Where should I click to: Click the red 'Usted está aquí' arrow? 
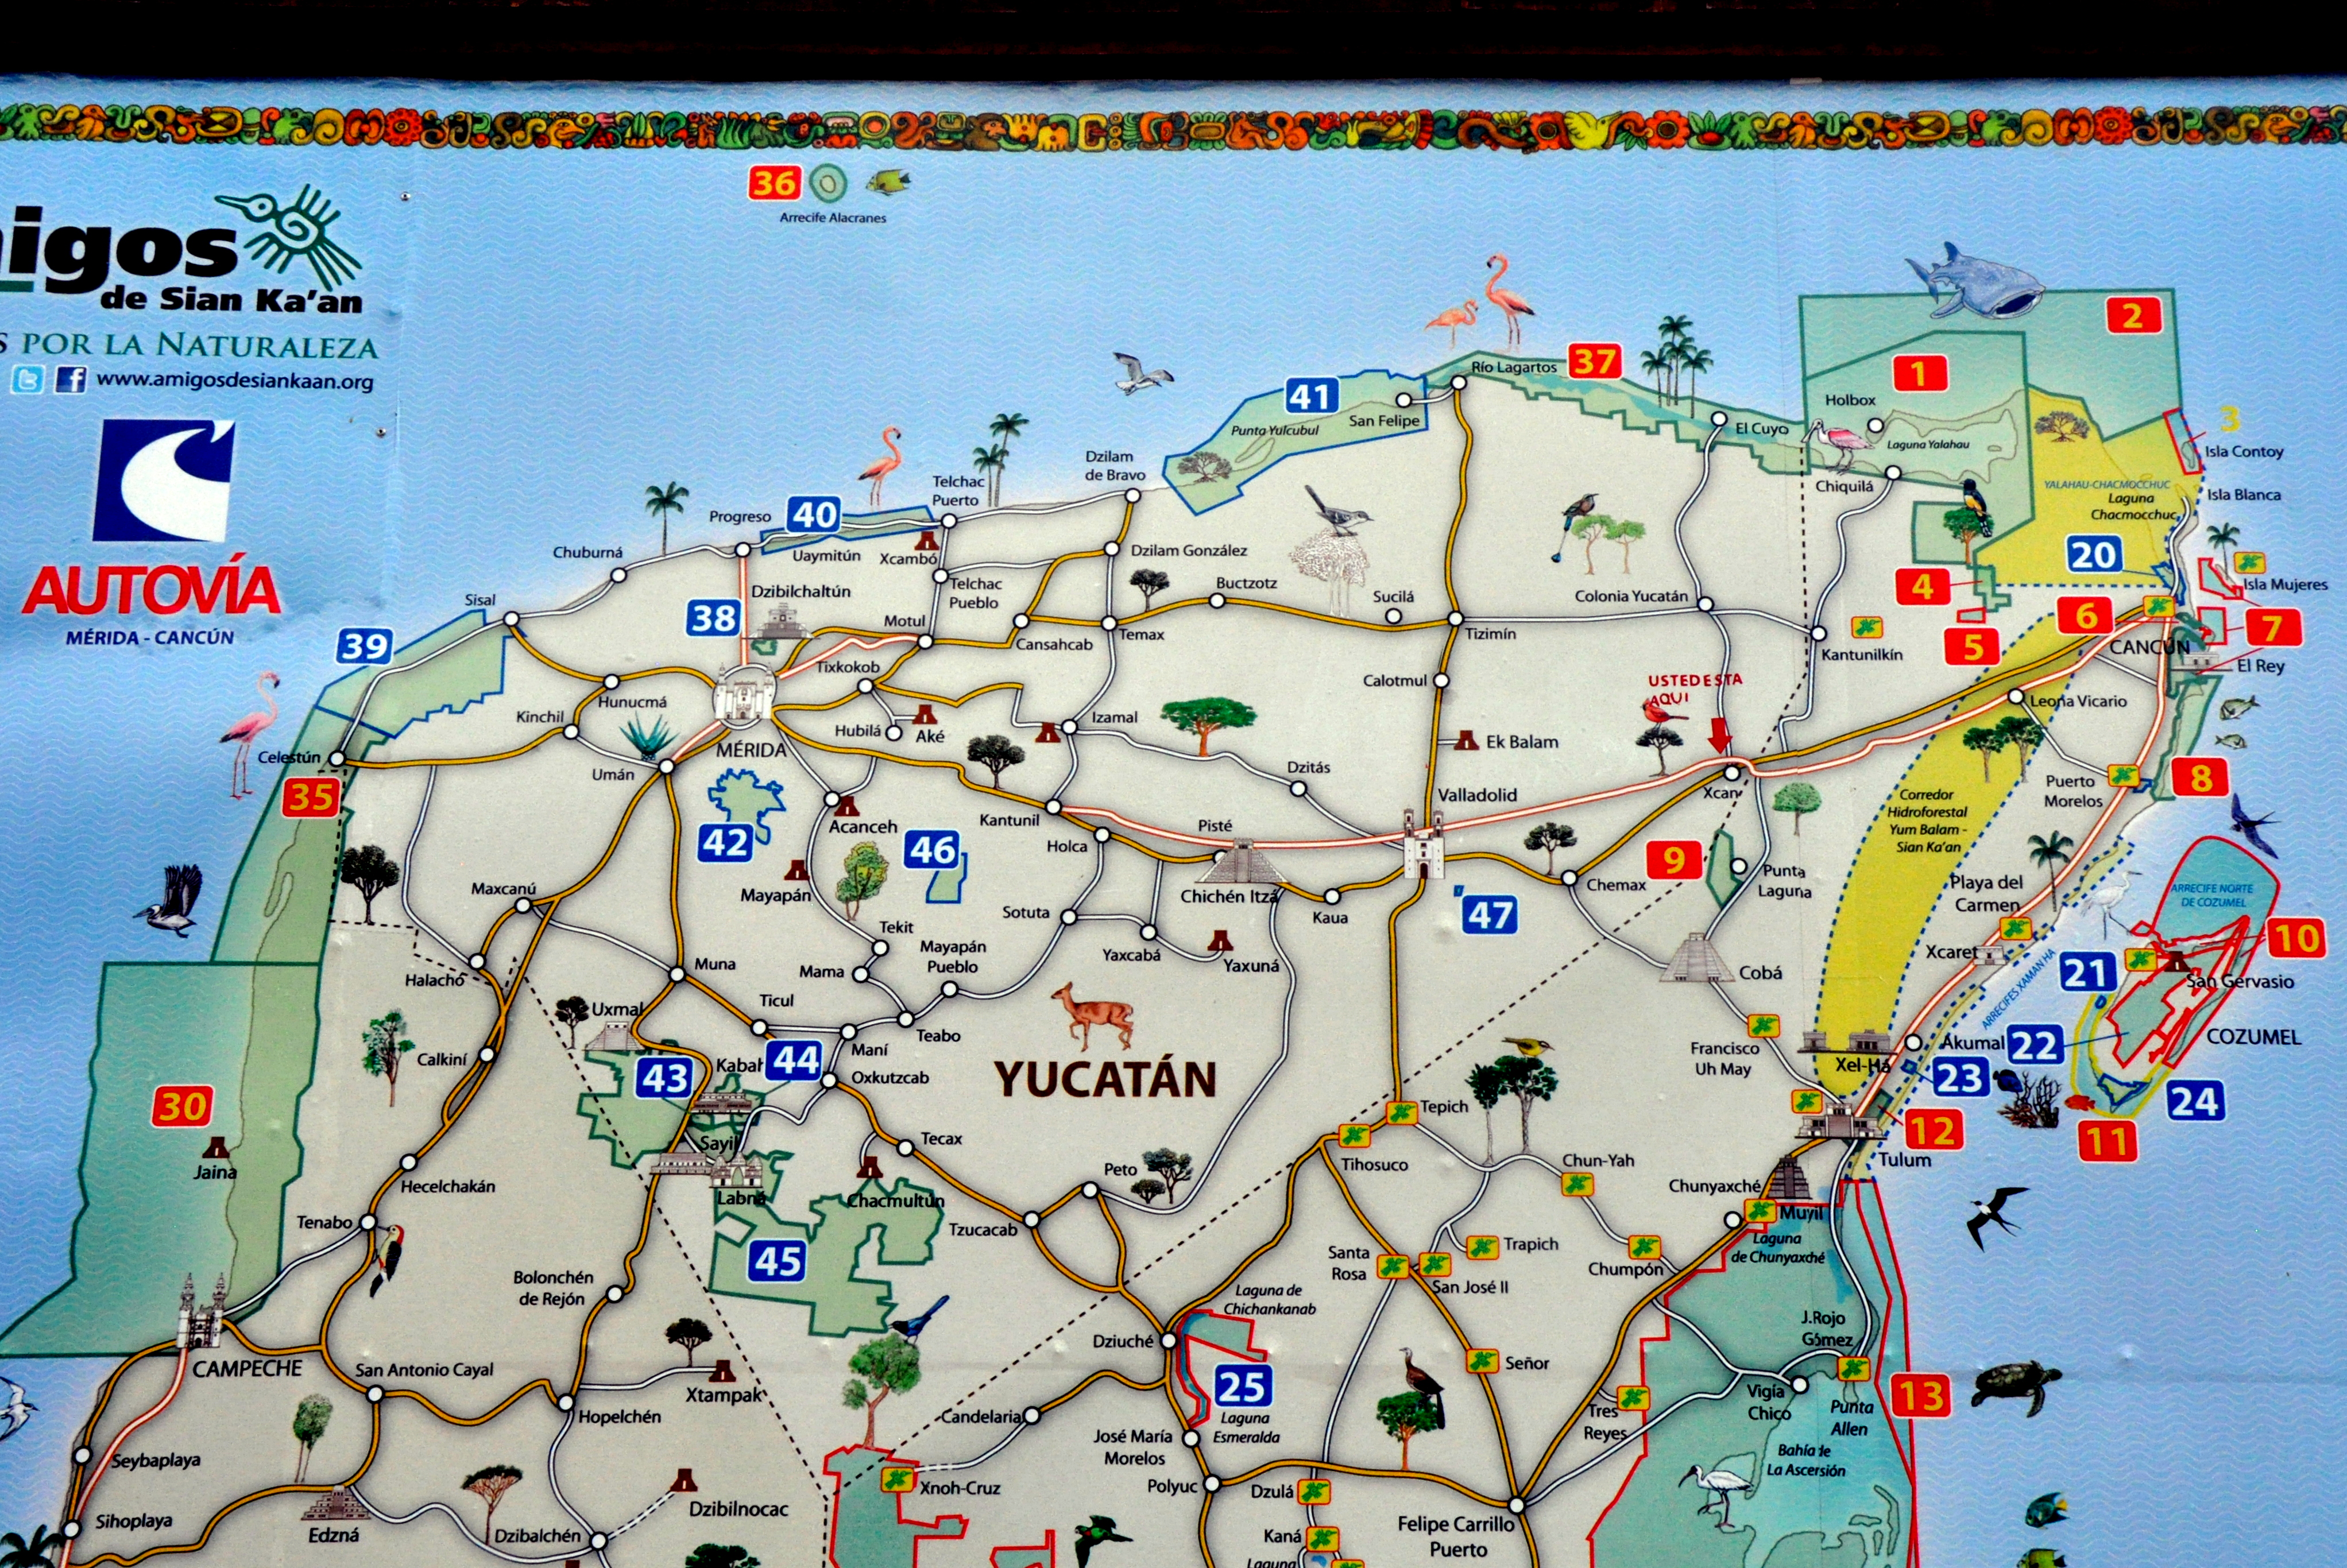(1719, 734)
